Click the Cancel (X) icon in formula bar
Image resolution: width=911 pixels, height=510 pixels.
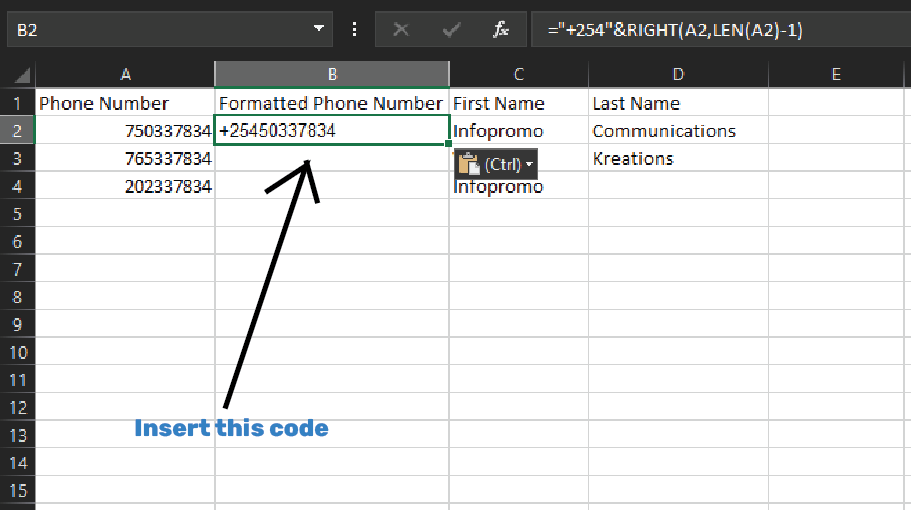point(401,29)
